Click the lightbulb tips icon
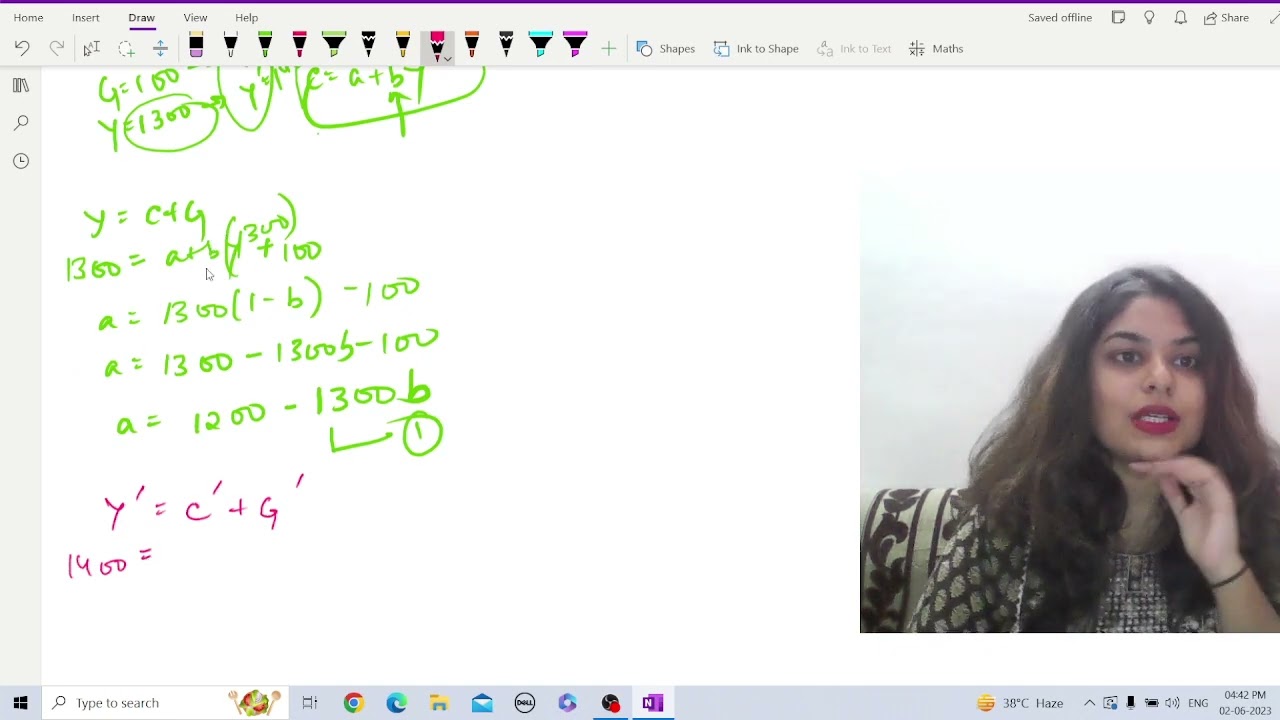The image size is (1280, 720). tap(1150, 17)
